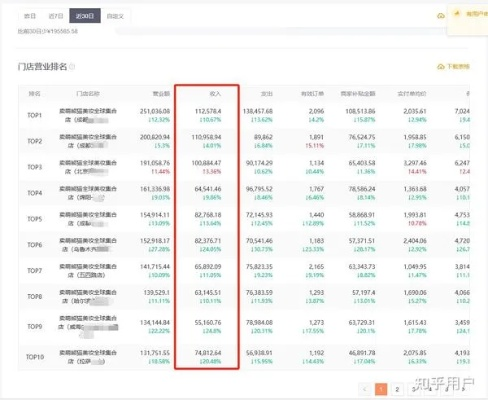488x400 pixels.
Task: Click subsidy value 76,524.75 in the TOP2 row
Action: (x=362, y=137)
